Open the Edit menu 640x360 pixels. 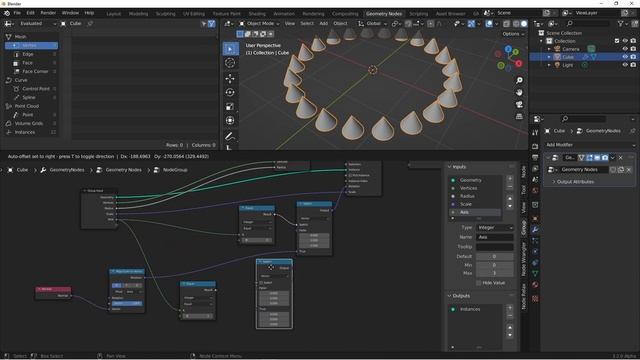[31, 13]
